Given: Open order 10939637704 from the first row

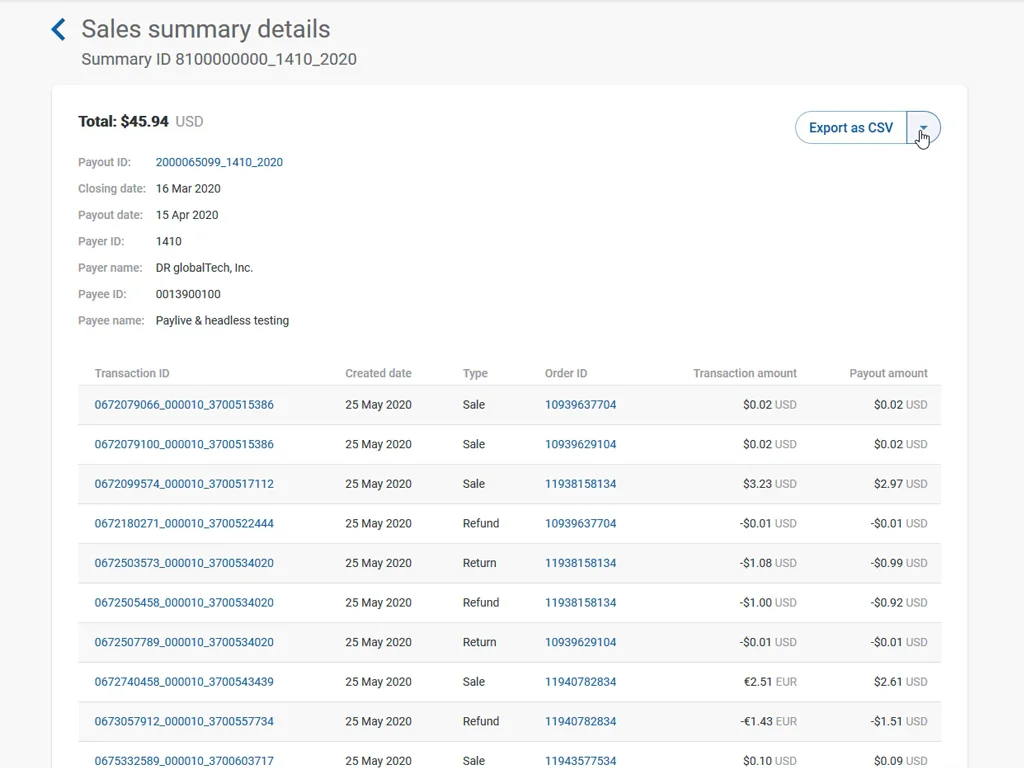Looking at the screenshot, I should click(581, 405).
